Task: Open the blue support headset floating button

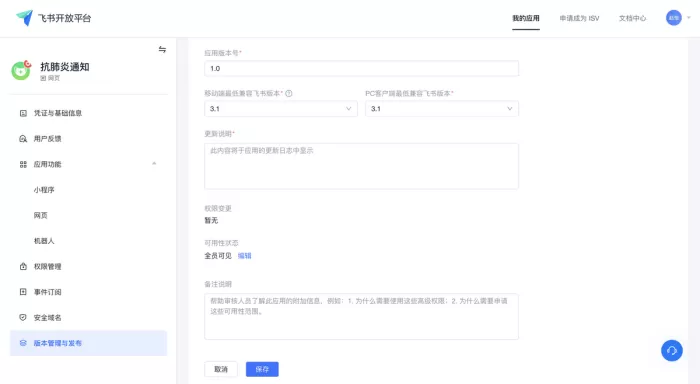Action: pos(672,351)
